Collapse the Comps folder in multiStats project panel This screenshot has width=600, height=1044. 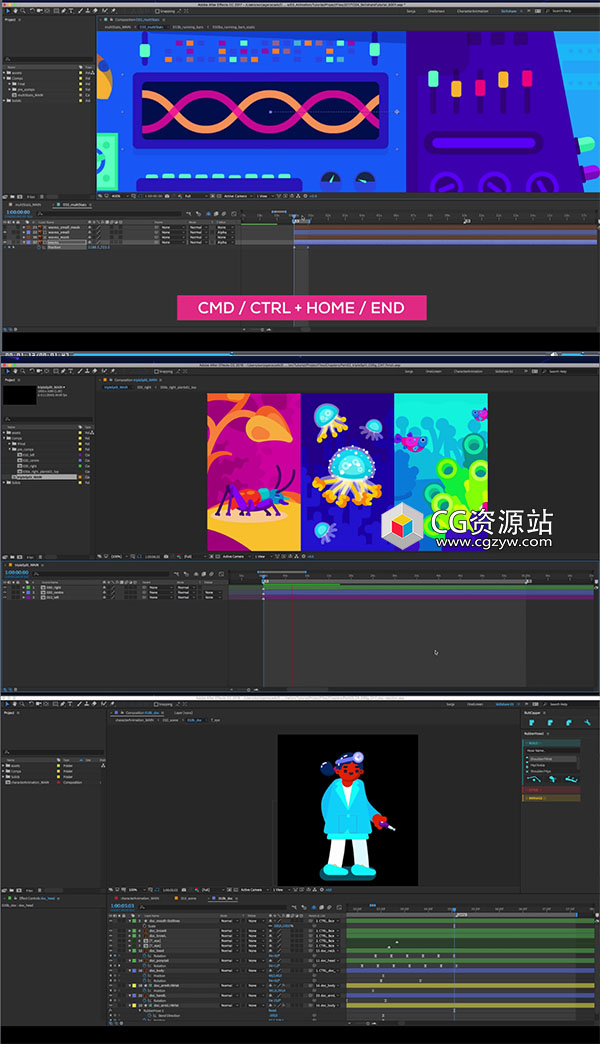point(4,78)
